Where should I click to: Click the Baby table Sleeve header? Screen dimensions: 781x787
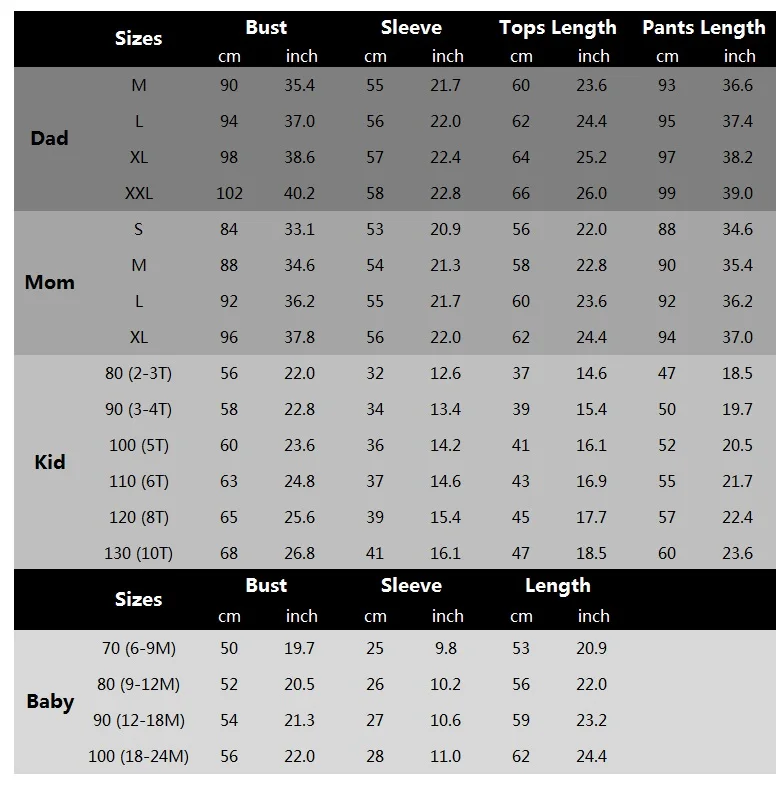click(x=411, y=585)
